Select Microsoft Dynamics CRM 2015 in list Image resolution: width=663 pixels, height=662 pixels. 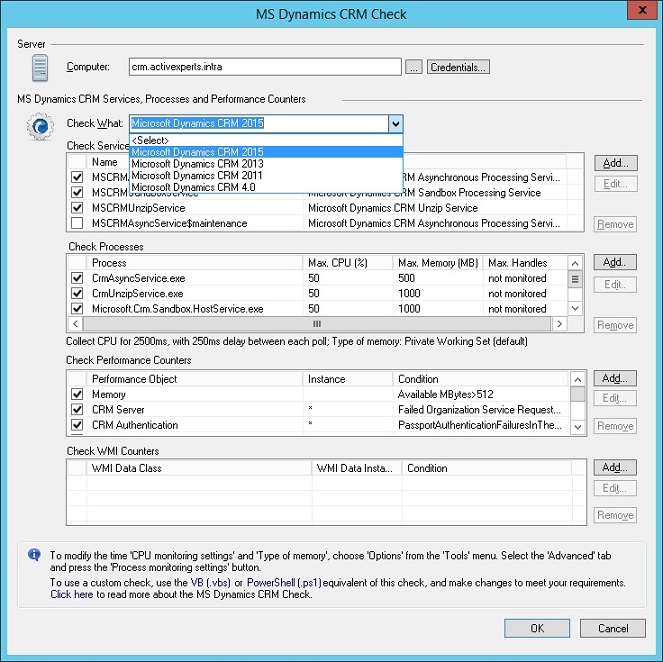pos(266,152)
